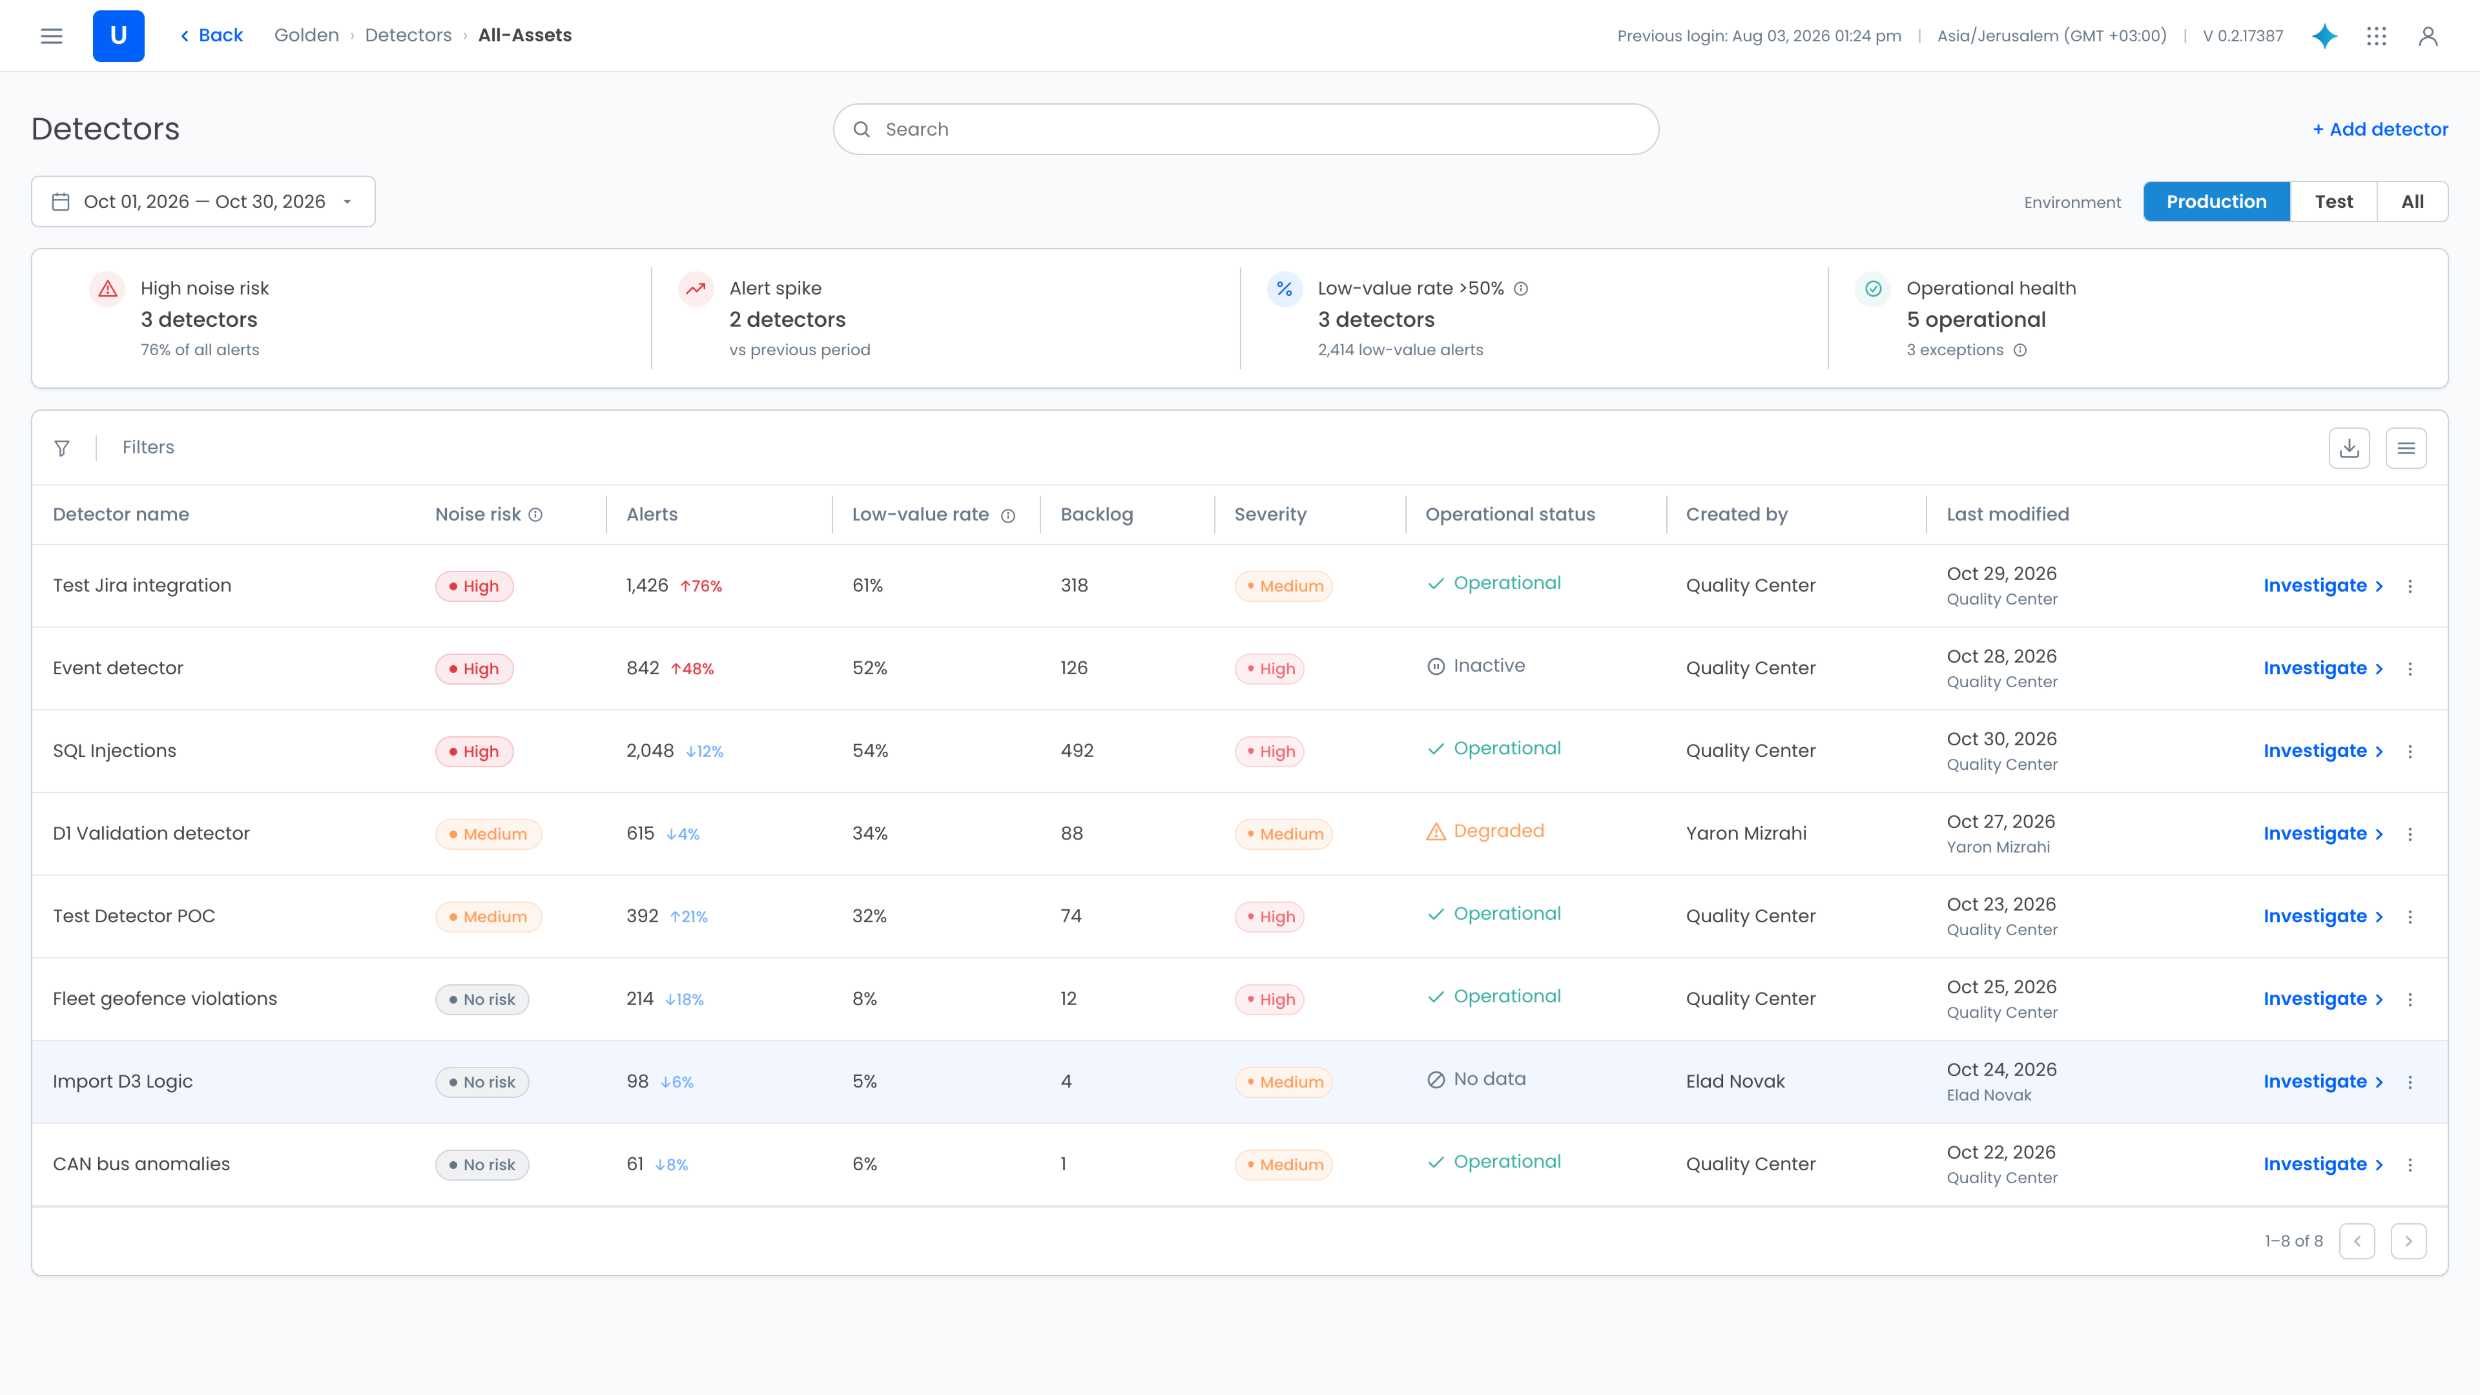Screen dimensions: 2480x1395
Task: Go to the next table page
Action: pos(2409,1241)
